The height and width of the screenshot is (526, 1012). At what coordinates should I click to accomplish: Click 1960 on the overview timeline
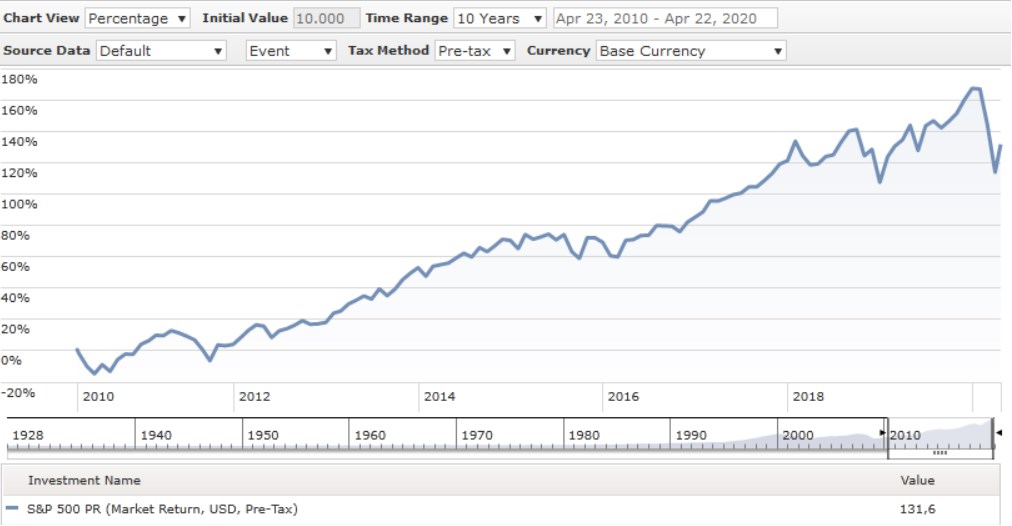click(x=370, y=436)
